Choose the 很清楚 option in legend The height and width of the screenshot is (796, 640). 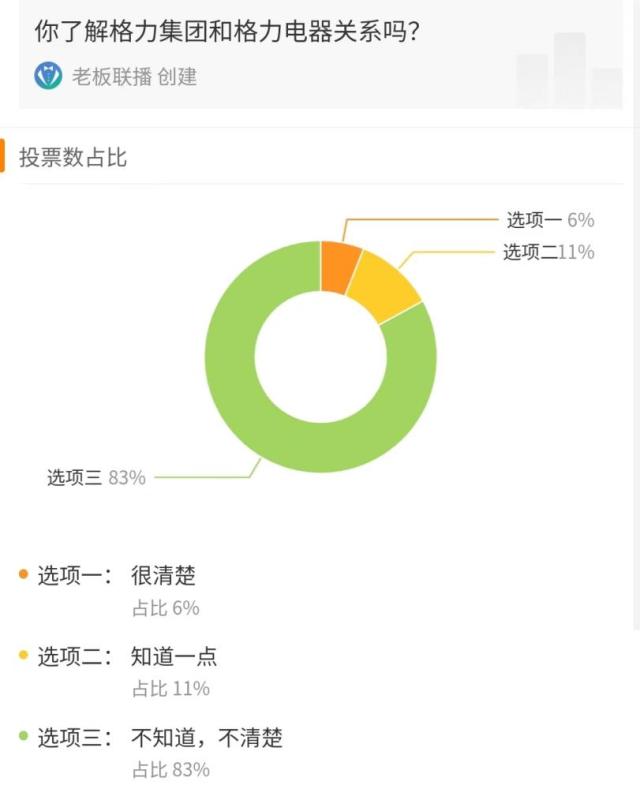[x=163, y=575]
